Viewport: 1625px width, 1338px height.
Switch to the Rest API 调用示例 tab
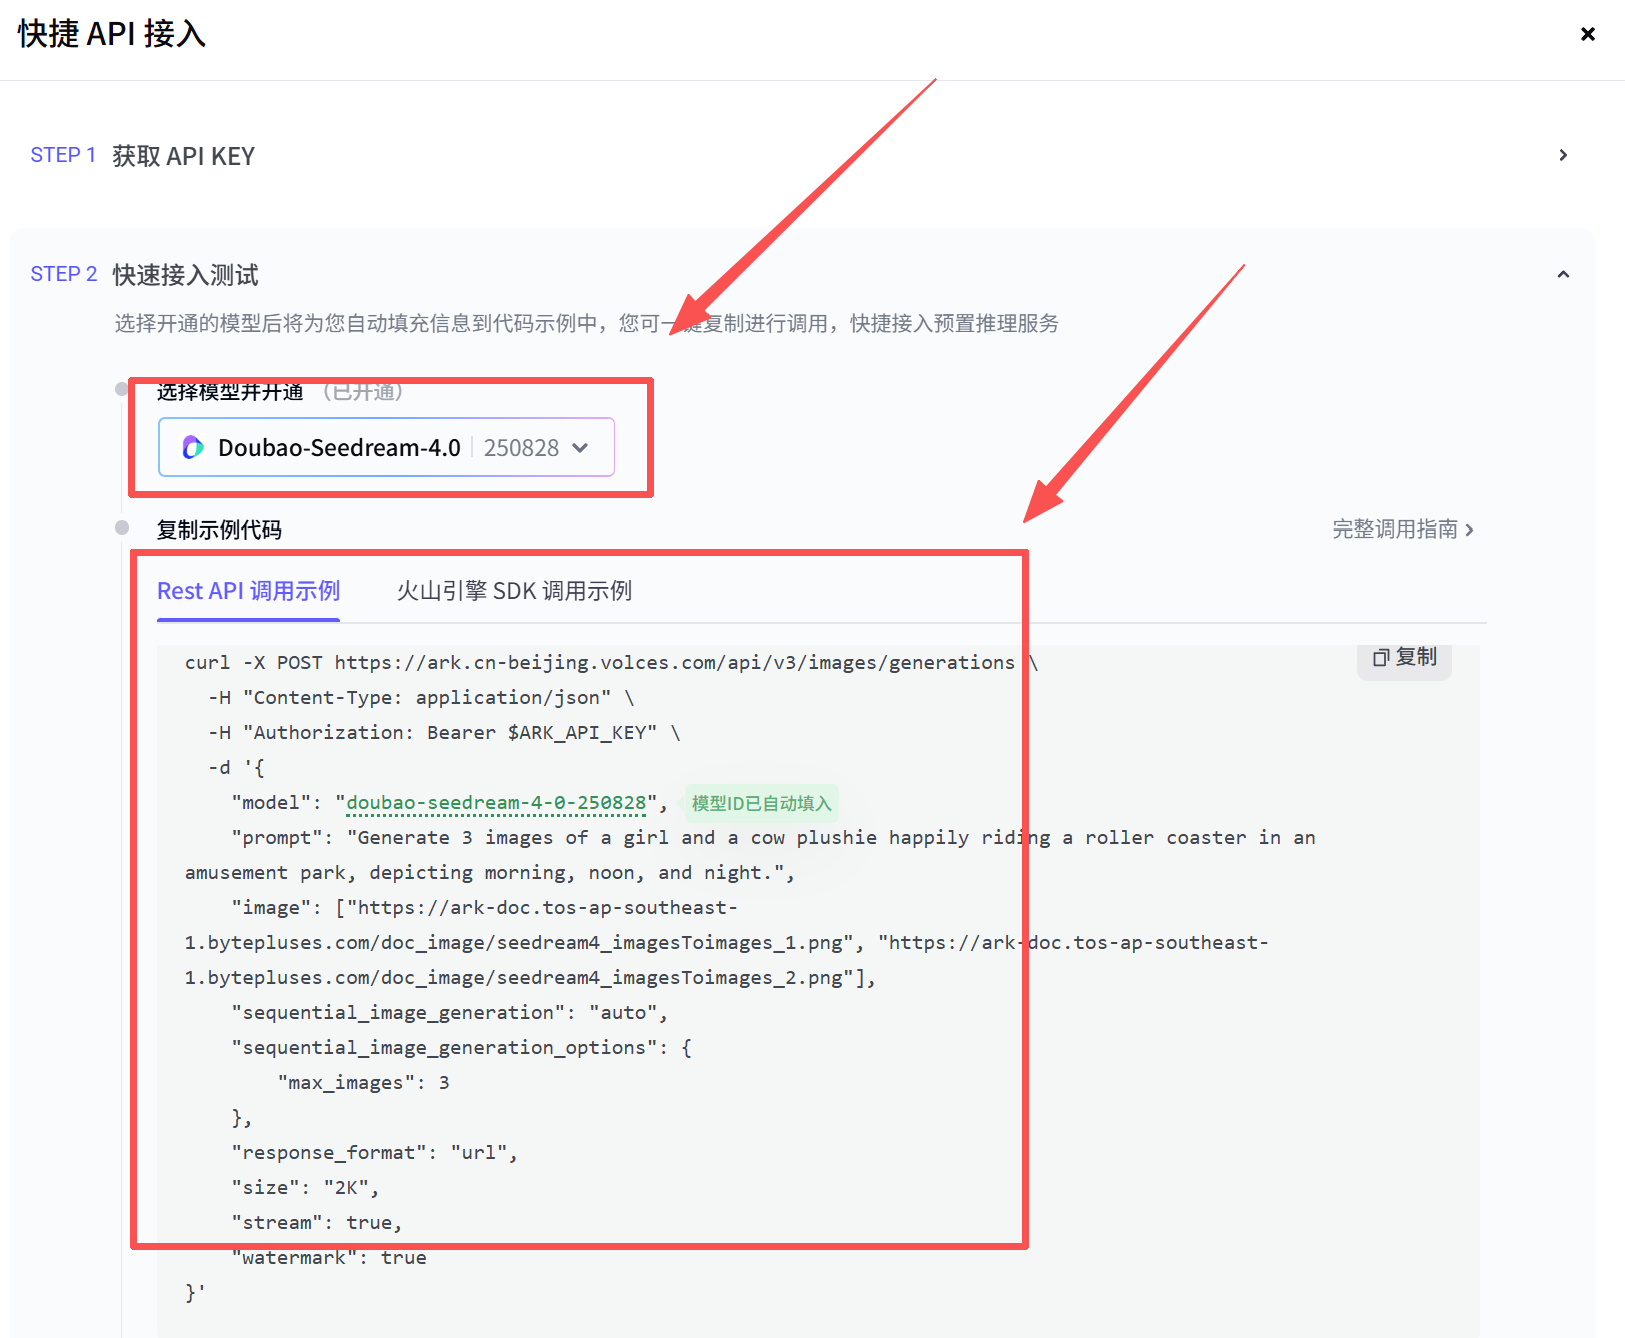click(248, 591)
